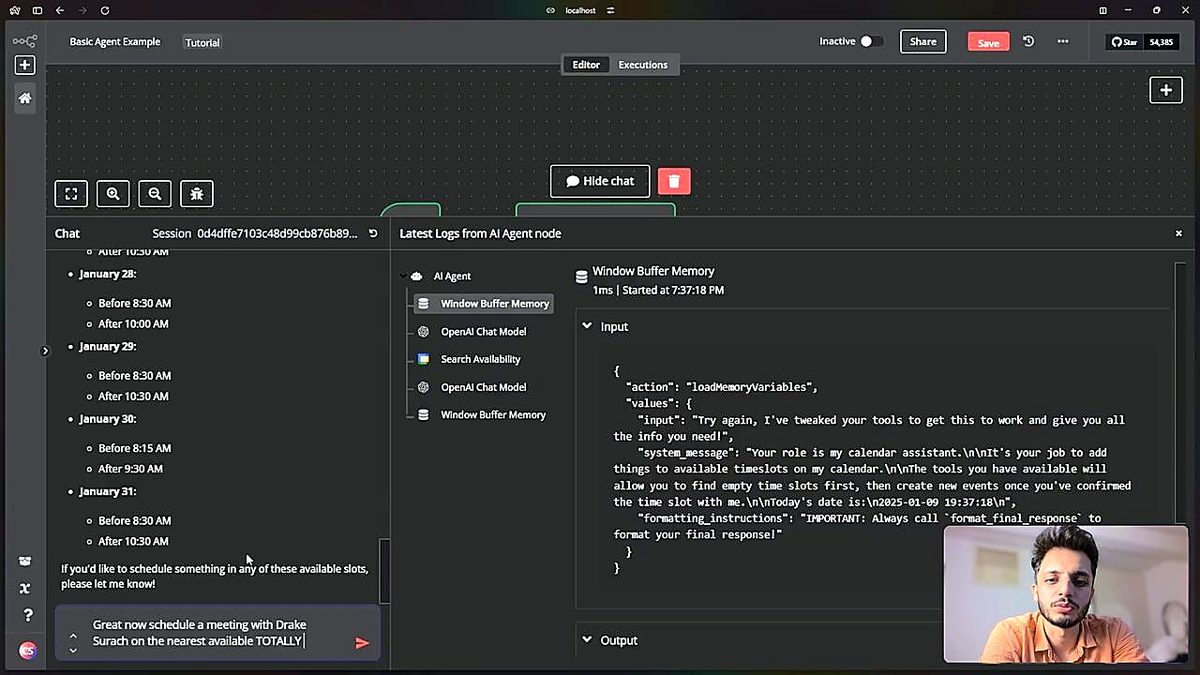Viewport: 1200px width, 675px height.
Task: Click the n8n workflow logo icon
Action: coord(25,41)
